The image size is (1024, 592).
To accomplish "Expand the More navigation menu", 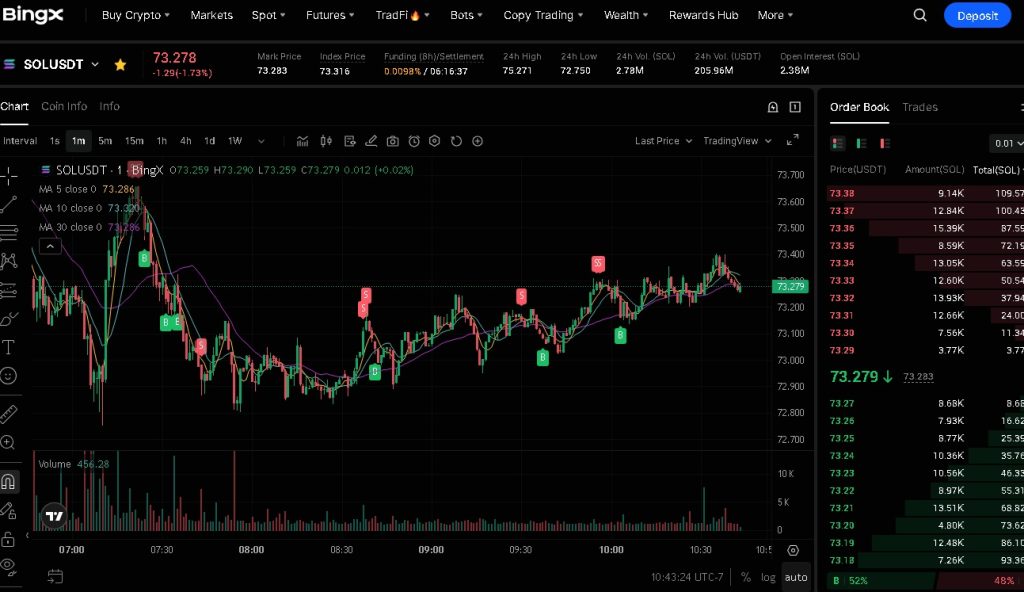I will click(x=775, y=15).
